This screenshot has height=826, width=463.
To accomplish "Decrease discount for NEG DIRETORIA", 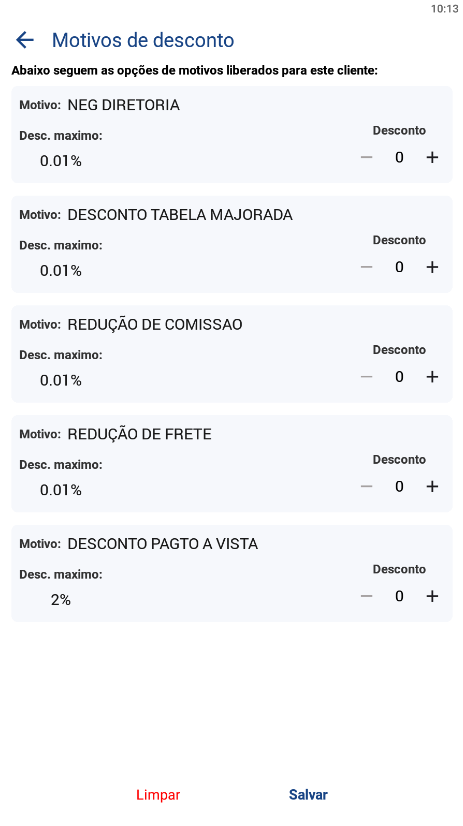I will 367,158.
